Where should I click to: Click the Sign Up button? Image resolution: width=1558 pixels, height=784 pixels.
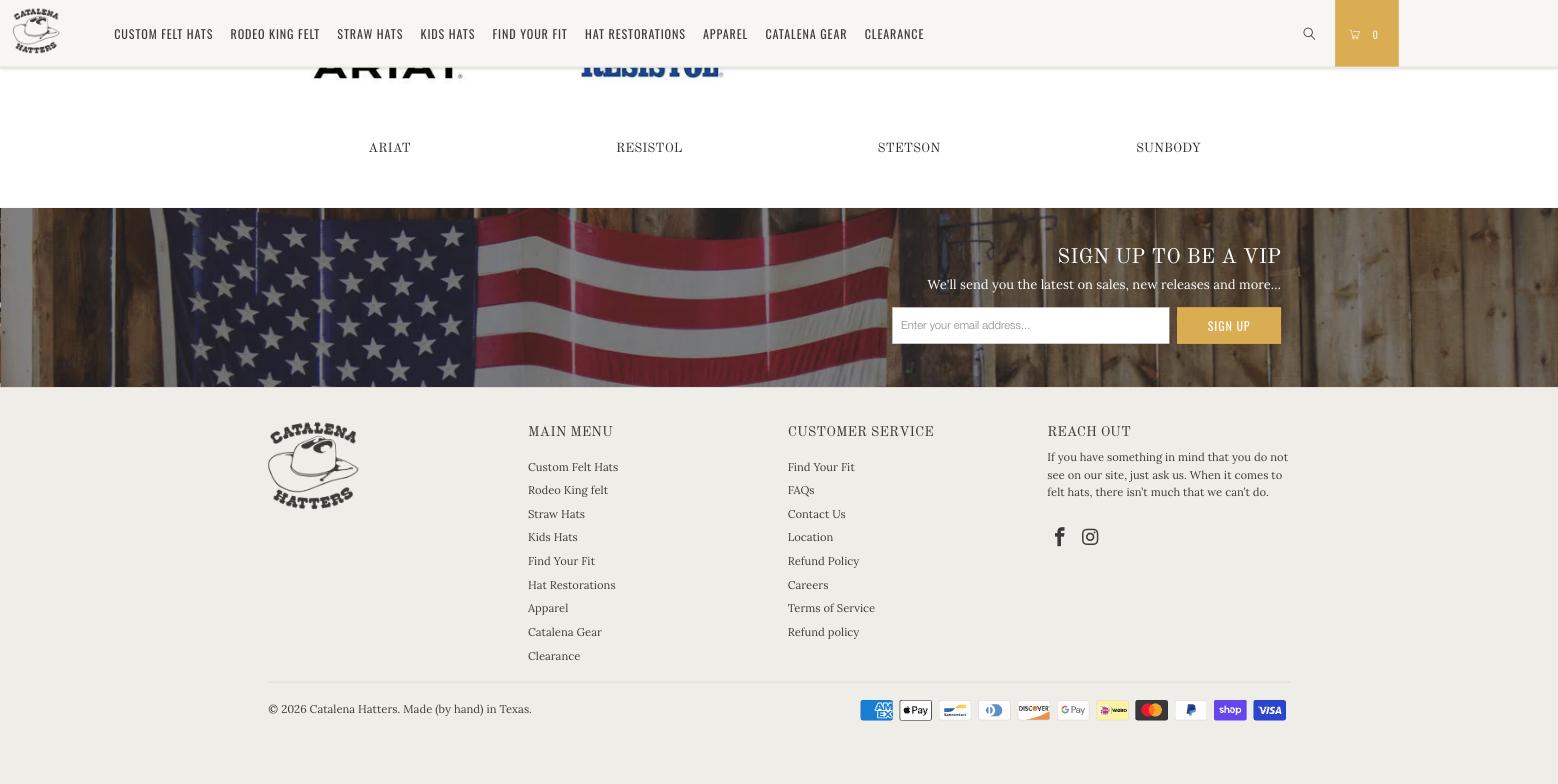1228,325
